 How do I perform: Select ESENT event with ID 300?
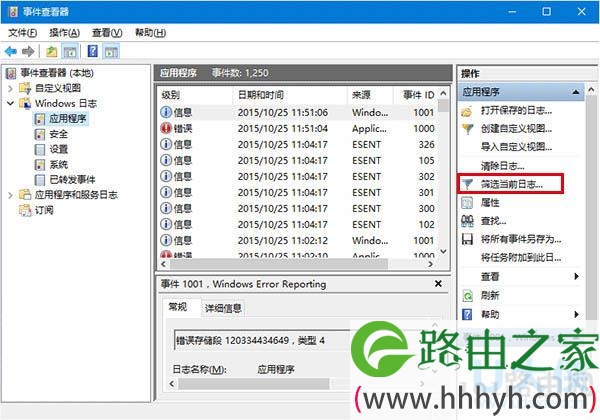pos(298,209)
